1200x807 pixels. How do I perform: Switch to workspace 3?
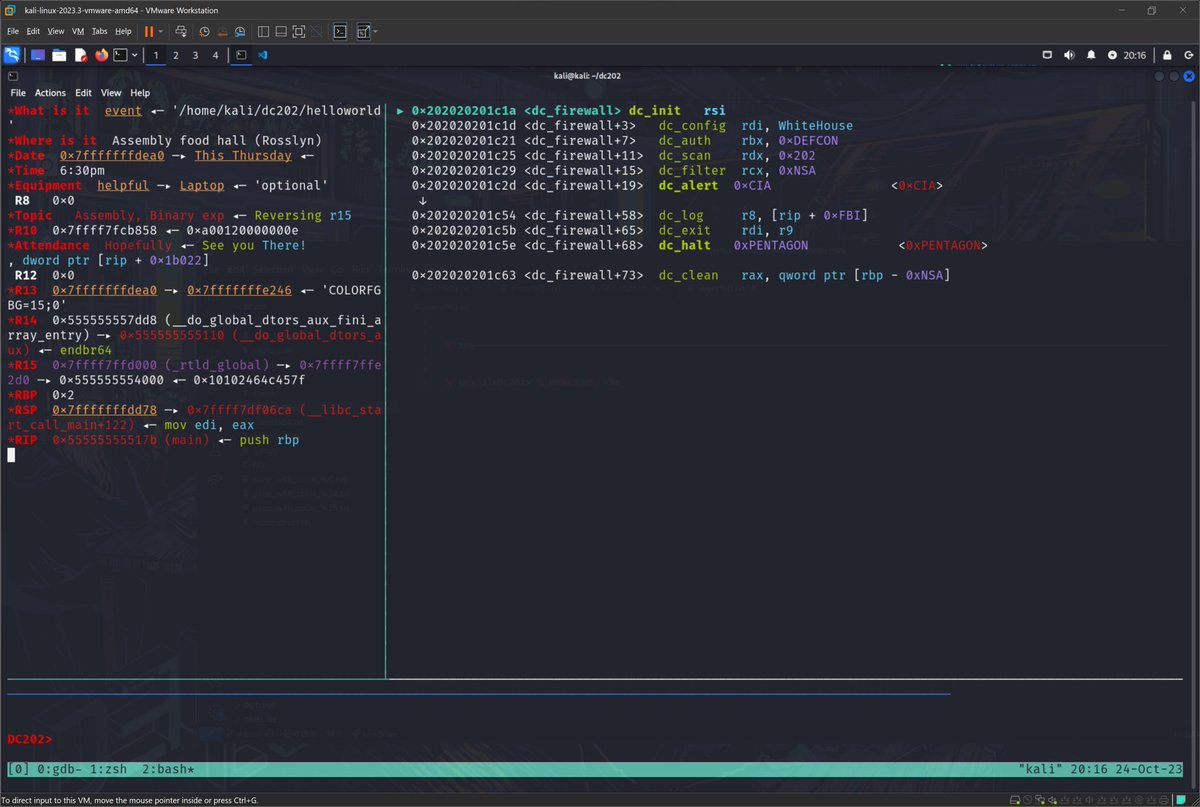tap(195, 55)
